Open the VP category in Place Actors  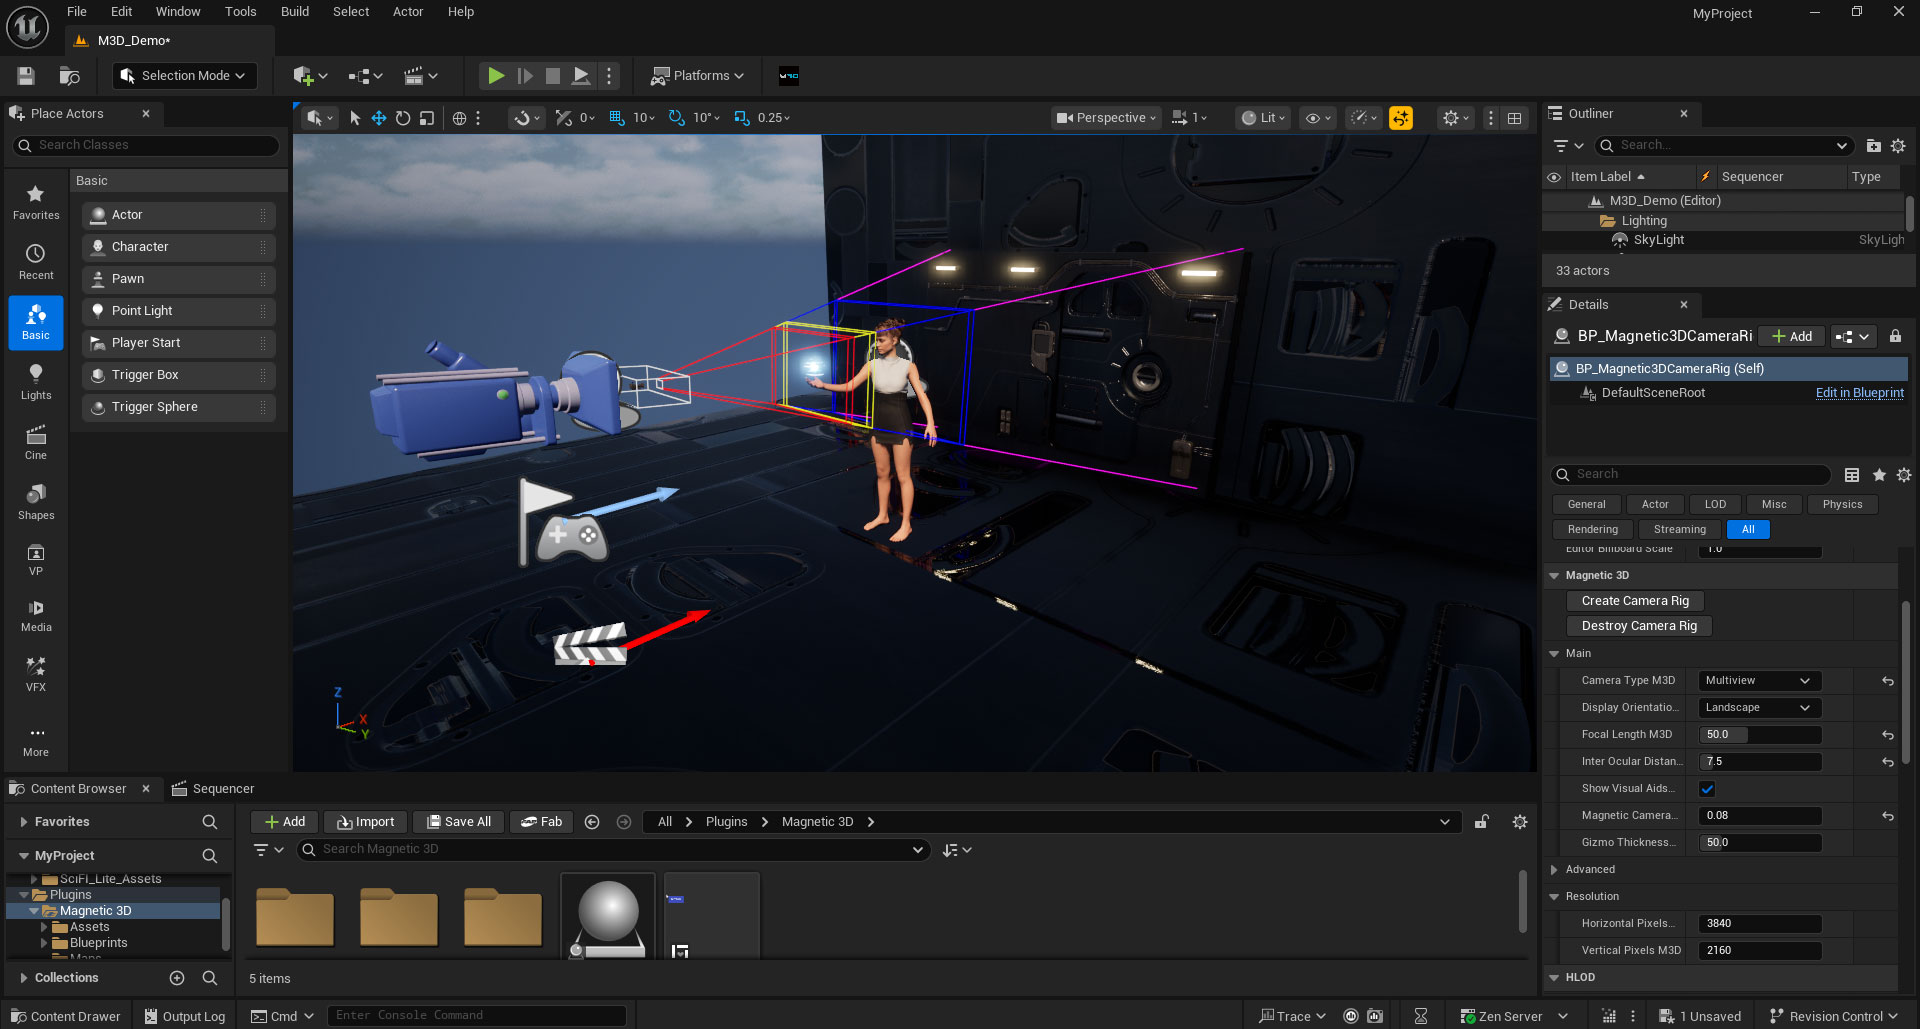[x=36, y=560]
